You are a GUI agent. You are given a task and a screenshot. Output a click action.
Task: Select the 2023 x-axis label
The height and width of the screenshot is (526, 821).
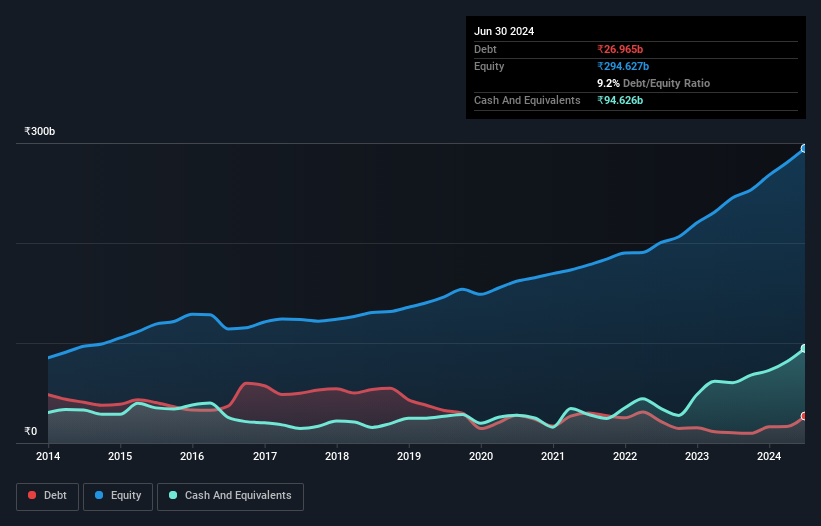tap(697, 456)
